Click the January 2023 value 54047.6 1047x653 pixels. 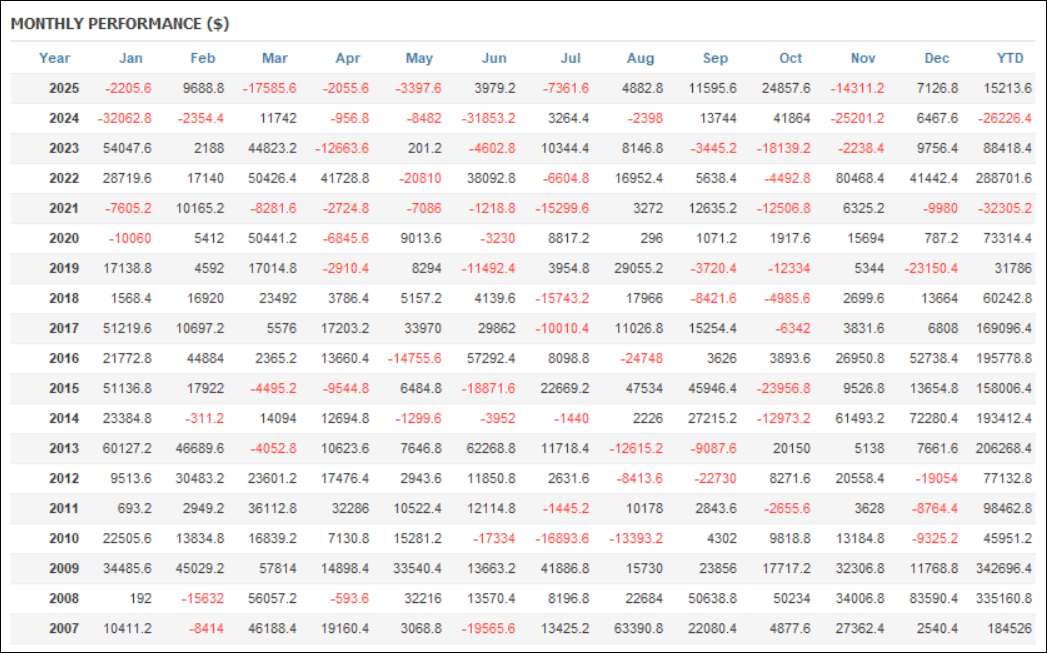[x=127, y=148]
